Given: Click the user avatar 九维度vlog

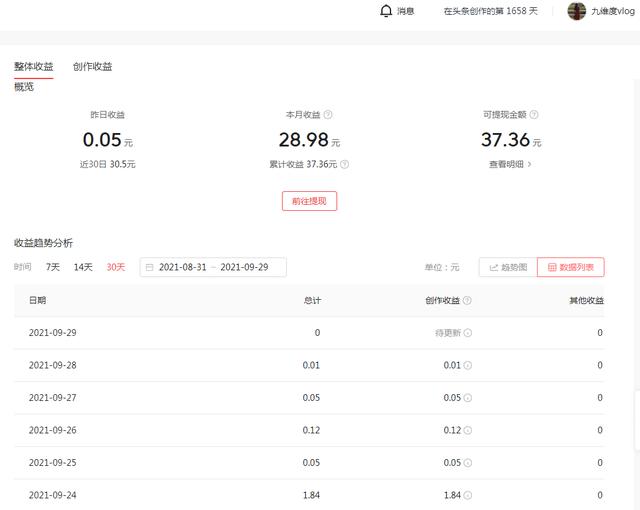Looking at the screenshot, I should pos(576,11).
